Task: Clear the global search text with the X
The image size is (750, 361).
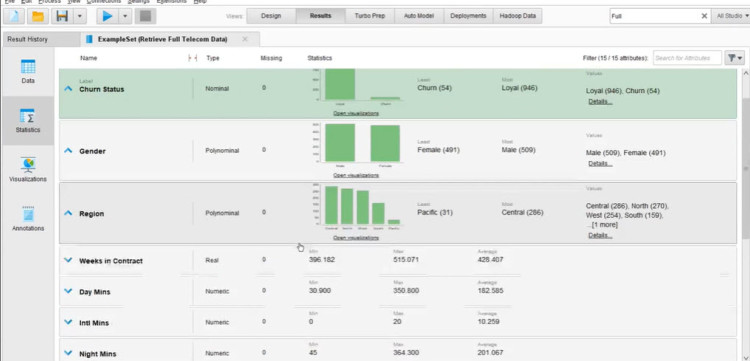Action: (704, 16)
